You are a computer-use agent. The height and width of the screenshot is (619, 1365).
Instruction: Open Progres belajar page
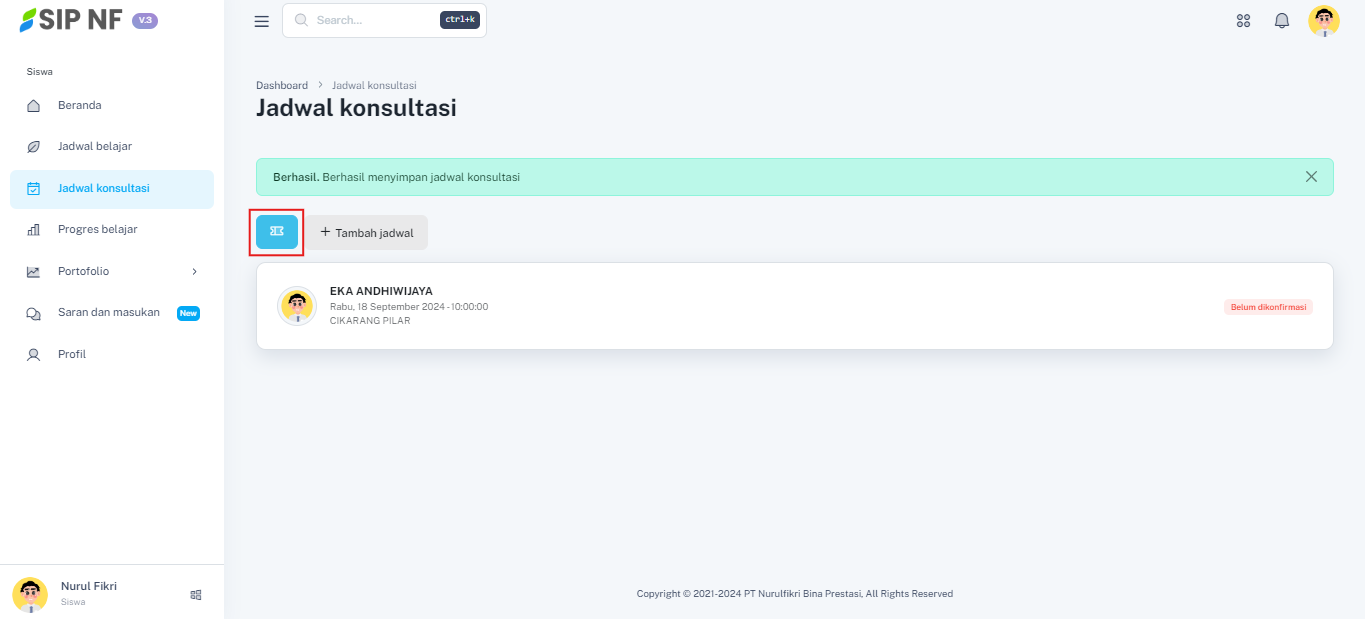(97, 230)
